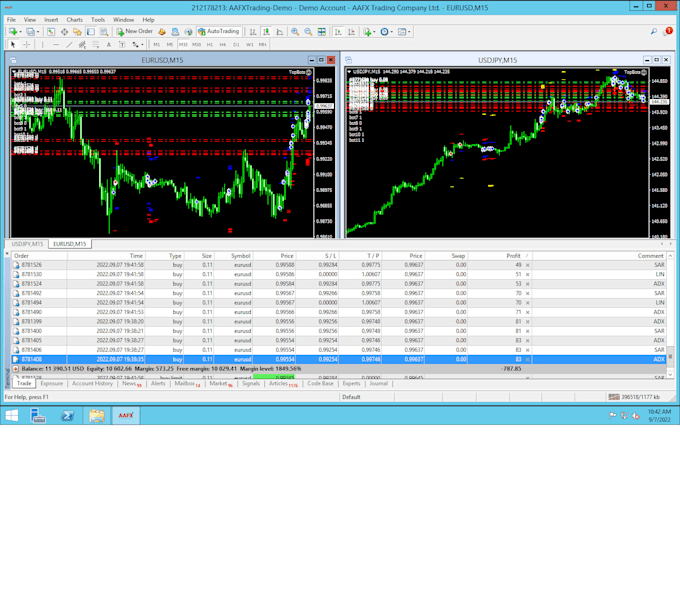Sort orders by the Time column header

tap(106, 256)
